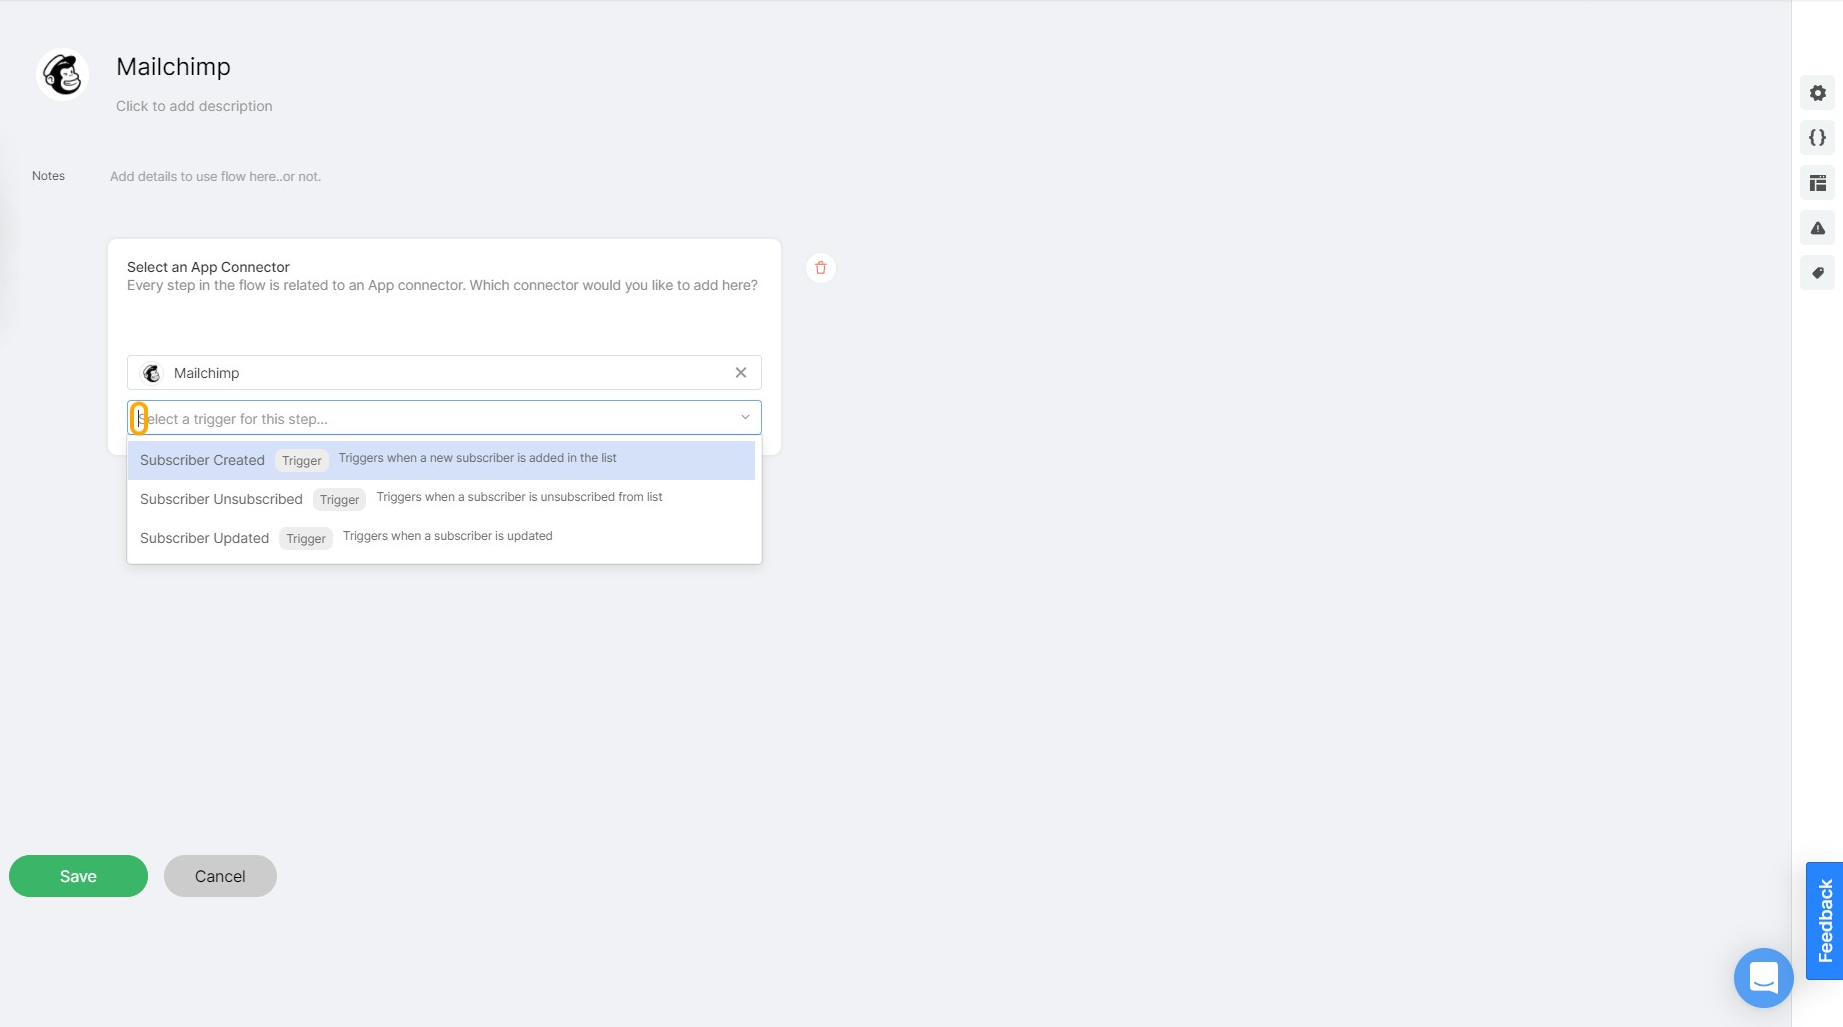Screen dimensions: 1843x1027
Task: Choose Subscriber Updated trigger option
Action: [x=441, y=538]
